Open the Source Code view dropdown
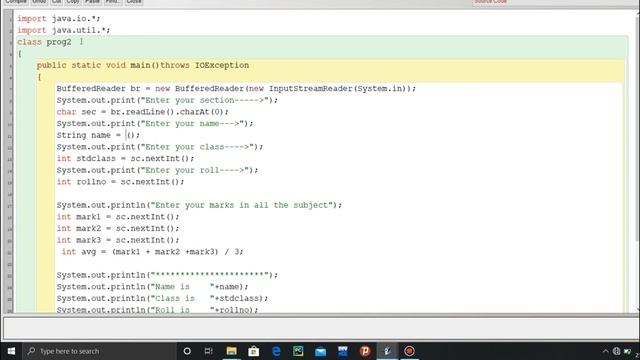Screen dimensions: 640x360 553,2
